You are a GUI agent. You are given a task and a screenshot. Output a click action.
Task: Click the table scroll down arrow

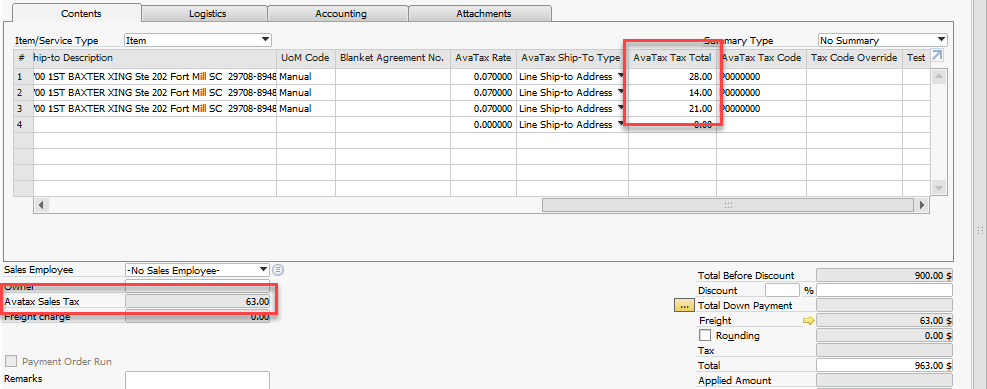point(939,188)
